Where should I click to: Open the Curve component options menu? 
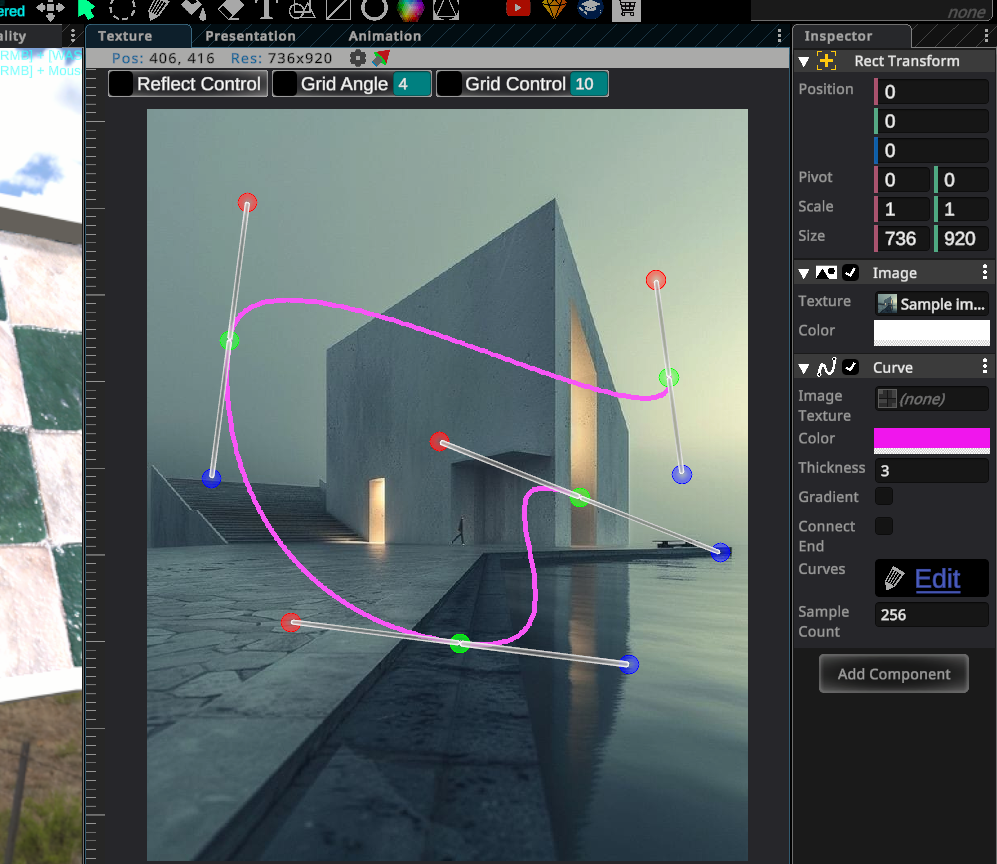click(x=985, y=366)
